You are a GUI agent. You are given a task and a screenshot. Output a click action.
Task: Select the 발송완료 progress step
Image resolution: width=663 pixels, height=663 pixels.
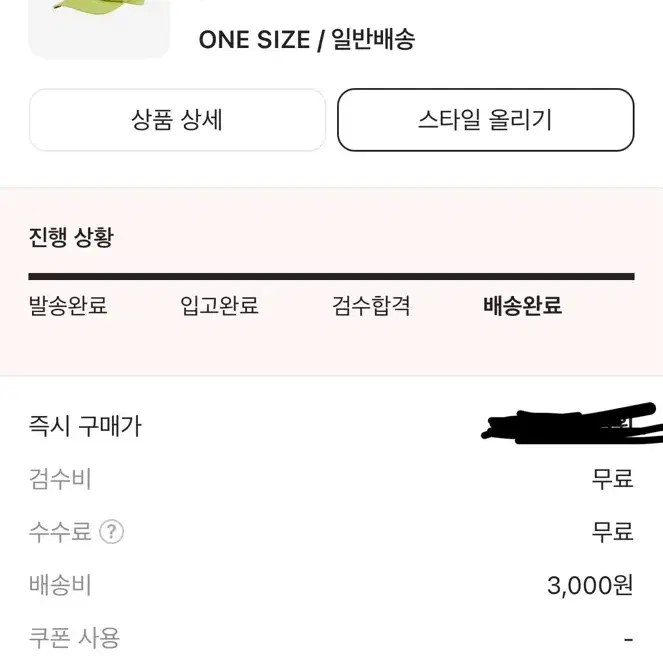(68, 305)
